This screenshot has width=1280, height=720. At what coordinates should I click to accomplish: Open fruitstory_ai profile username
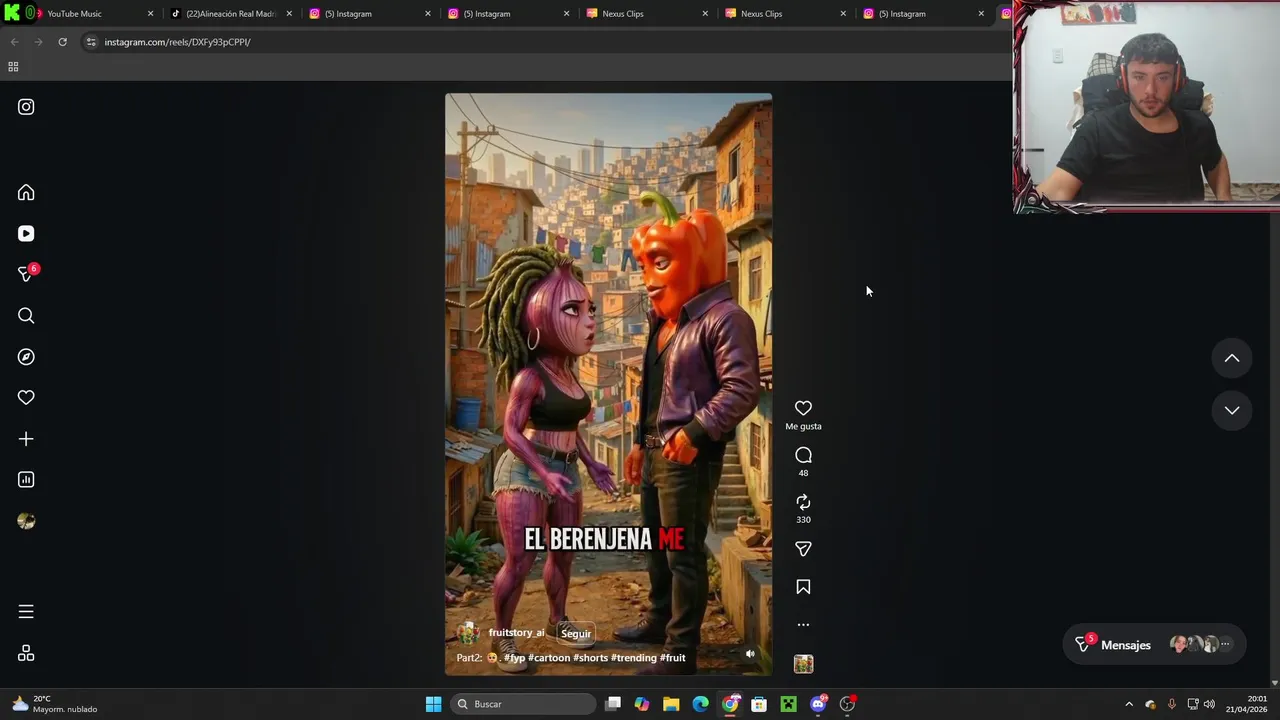[516, 633]
